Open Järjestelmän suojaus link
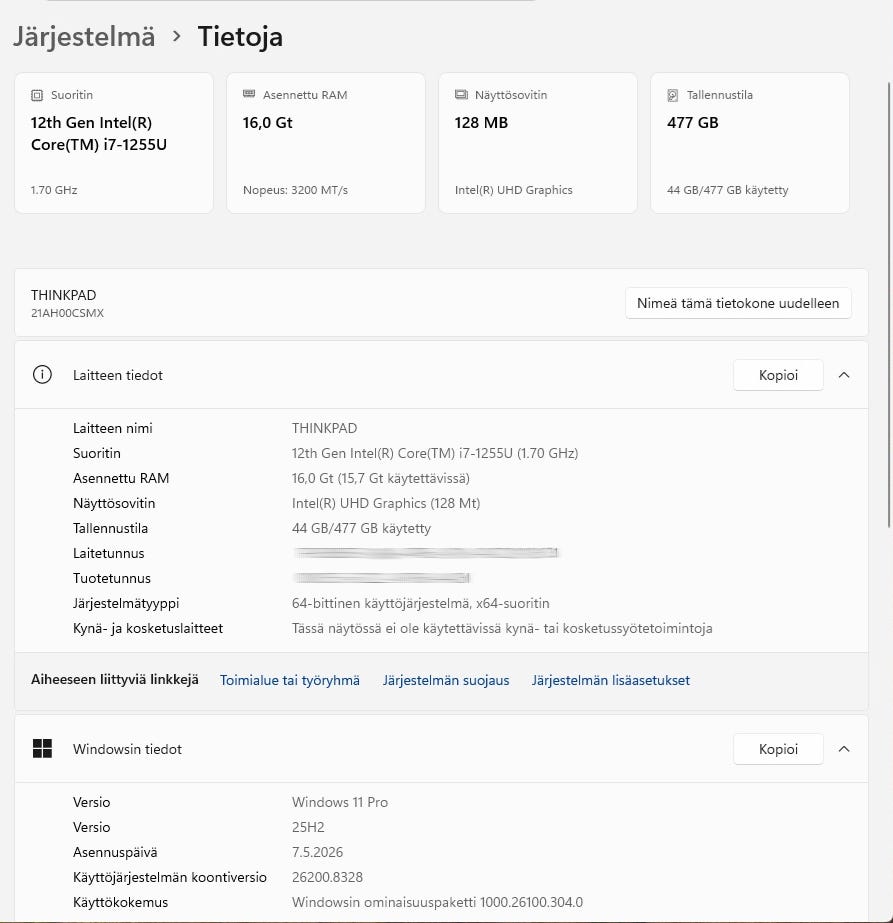The height and width of the screenshot is (923, 893). [446, 680]
